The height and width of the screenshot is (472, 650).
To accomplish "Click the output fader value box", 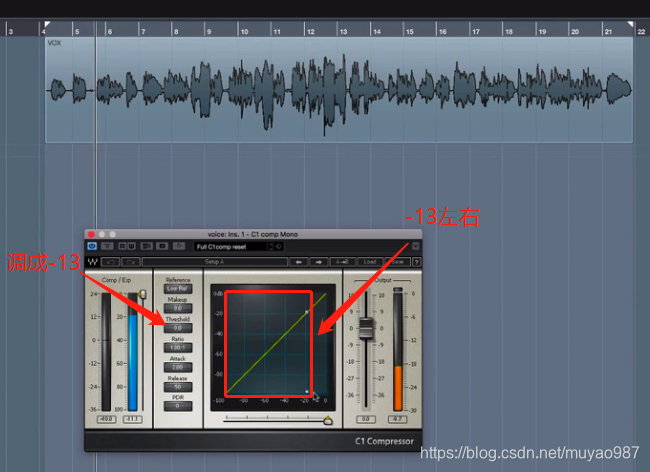I will coord(365,419).
